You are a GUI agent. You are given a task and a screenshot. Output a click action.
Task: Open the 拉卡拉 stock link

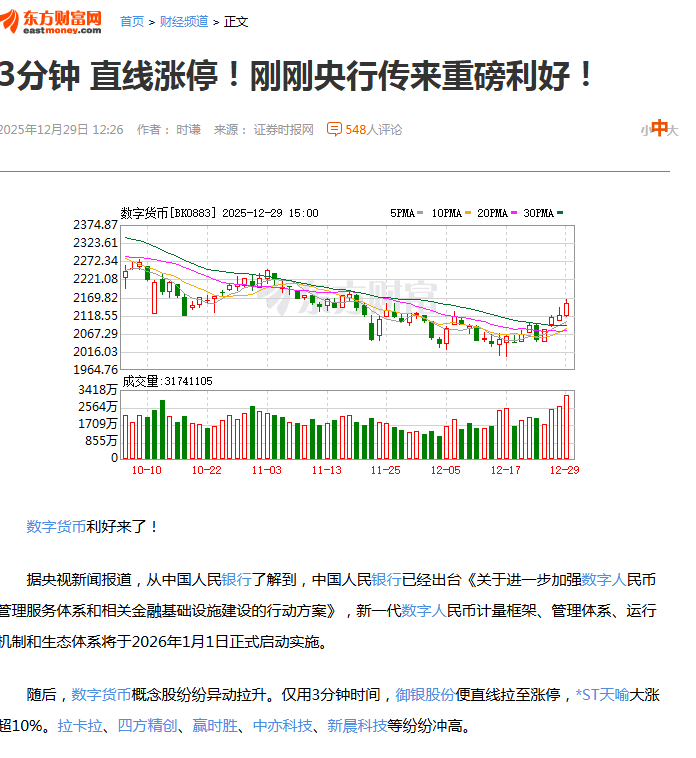pos(80,726)
